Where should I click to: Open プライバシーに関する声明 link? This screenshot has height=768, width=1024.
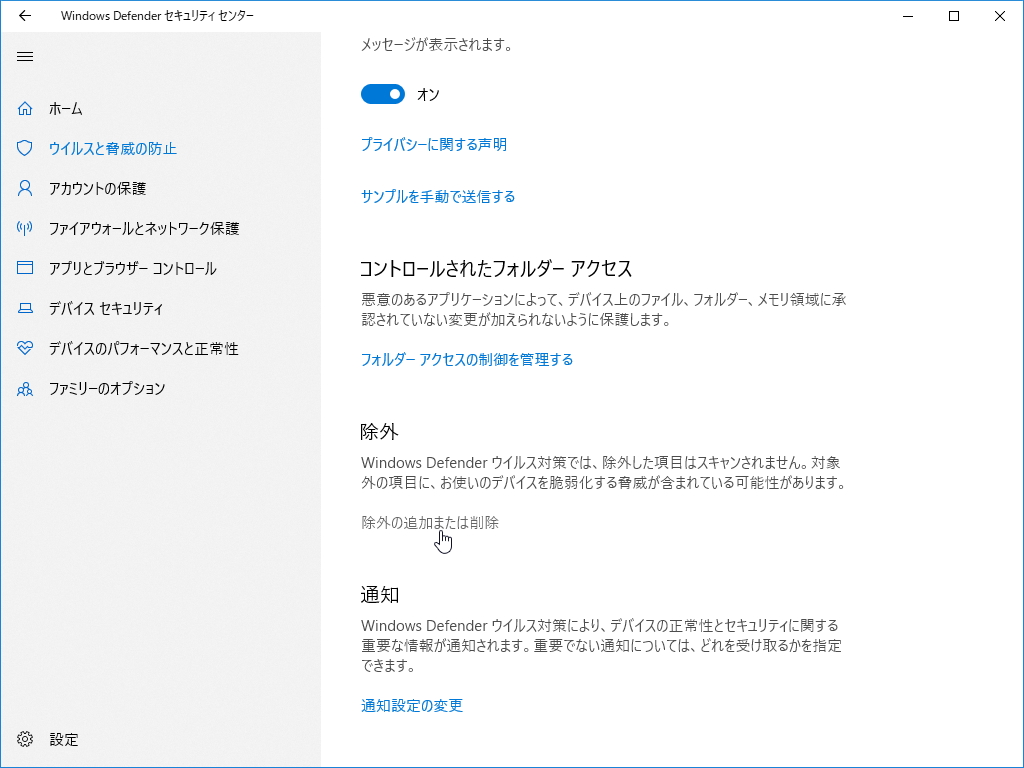[434, 144]
